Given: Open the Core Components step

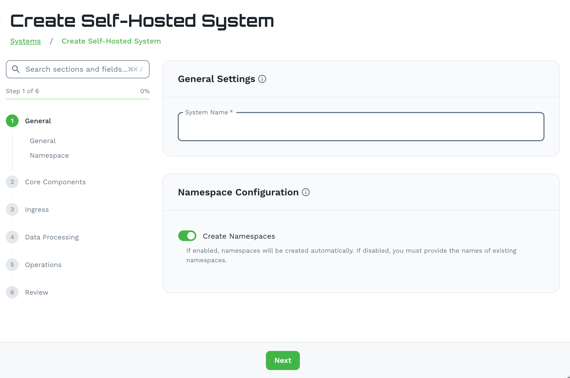Looking at the screenshot, I should pyautogui.click(x=55, y=182).
